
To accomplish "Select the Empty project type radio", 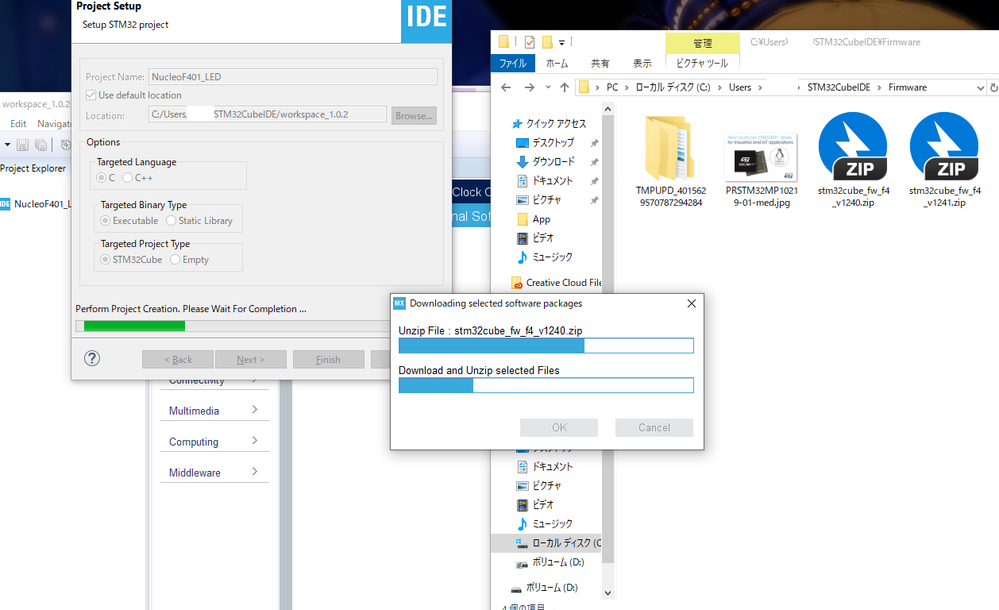I will (175, 259).
